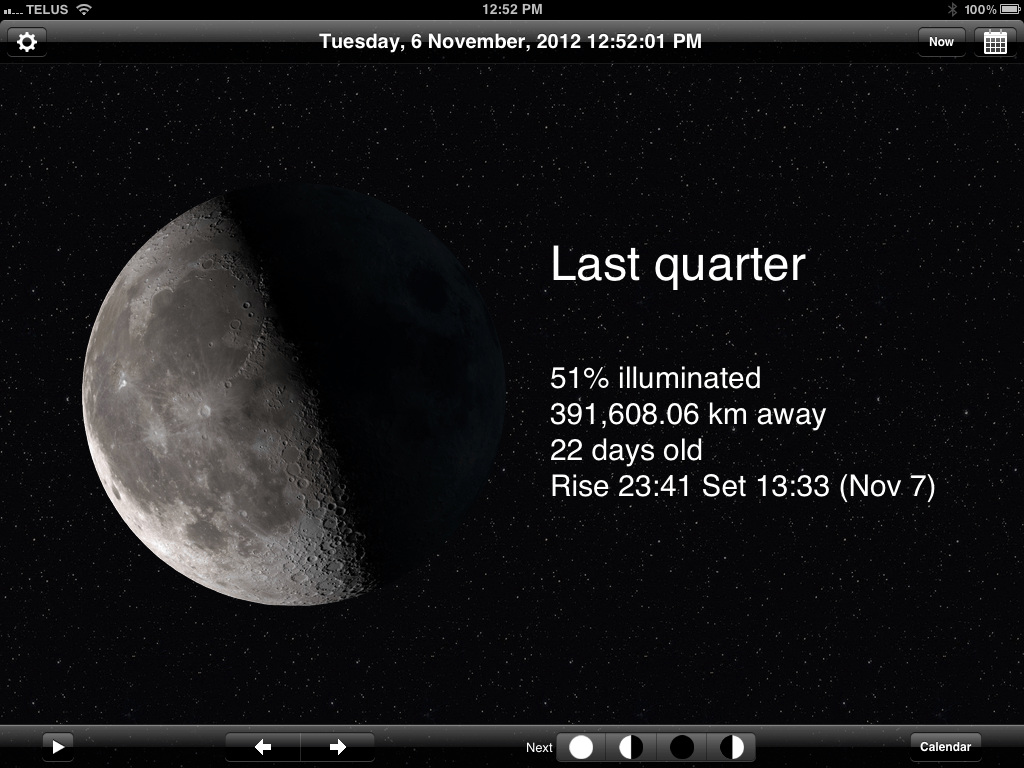Tap the Rise and Set times line

[742, 487]
